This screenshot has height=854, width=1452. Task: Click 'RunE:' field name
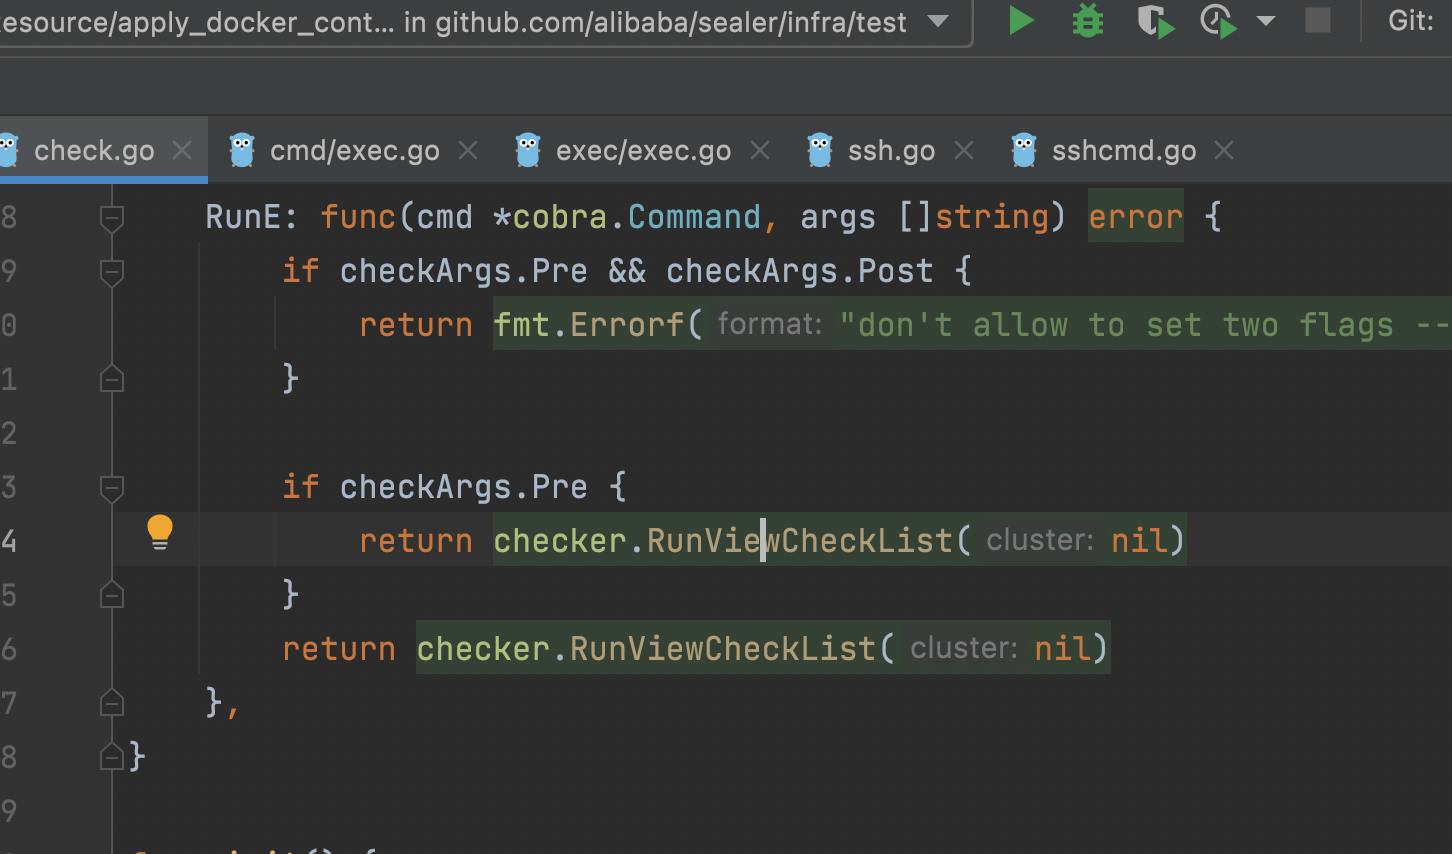(x=252, y=217)
